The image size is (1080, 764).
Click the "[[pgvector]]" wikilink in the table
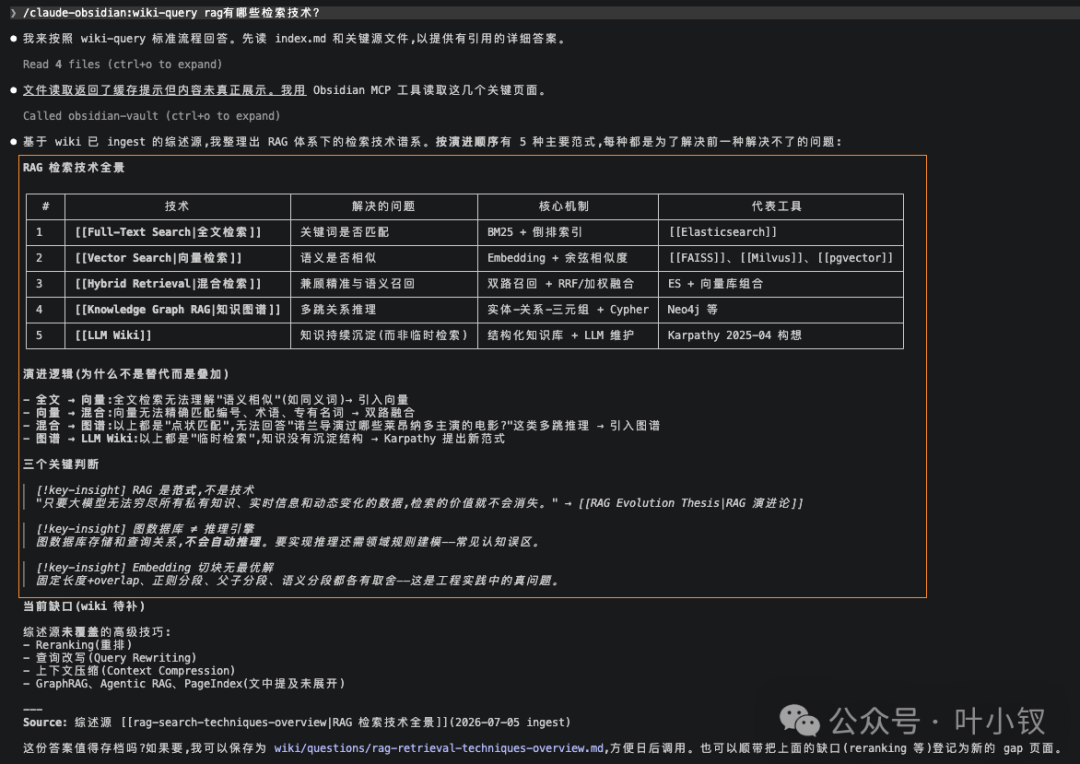(x=855, y=258)
